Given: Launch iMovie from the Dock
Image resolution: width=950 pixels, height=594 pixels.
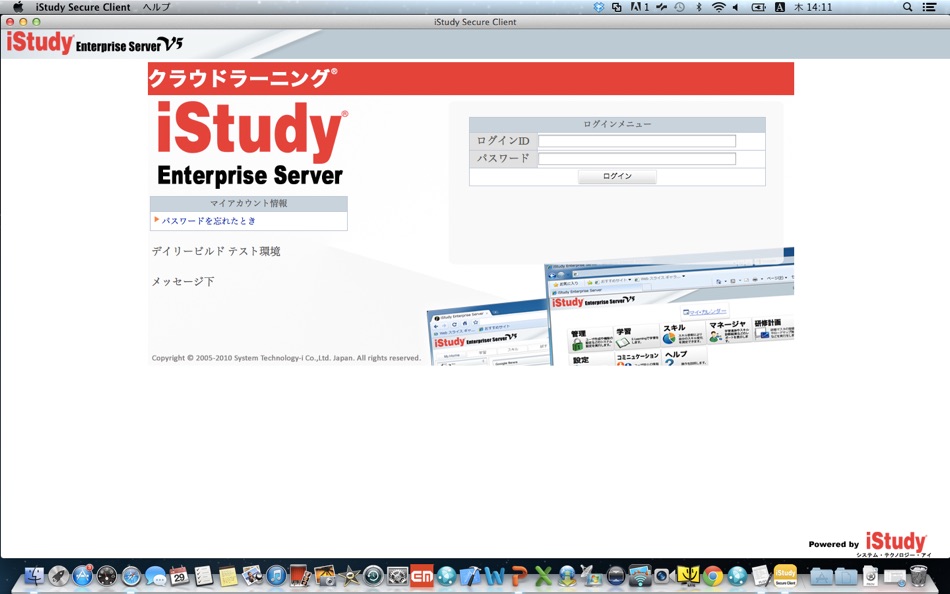Looking at the screenshot, I should point(349,576).
